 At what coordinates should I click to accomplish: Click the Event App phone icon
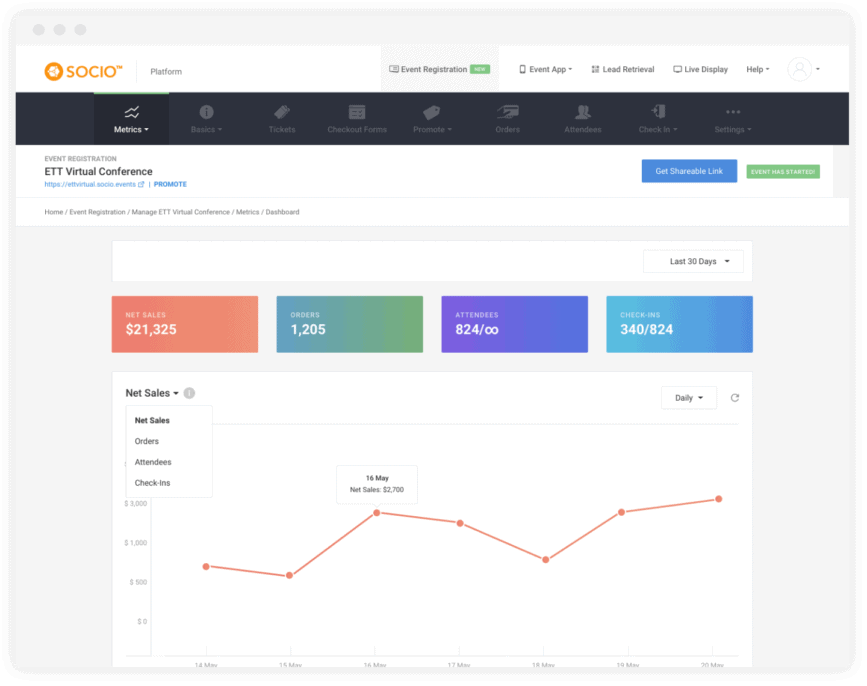click(523, 70)
